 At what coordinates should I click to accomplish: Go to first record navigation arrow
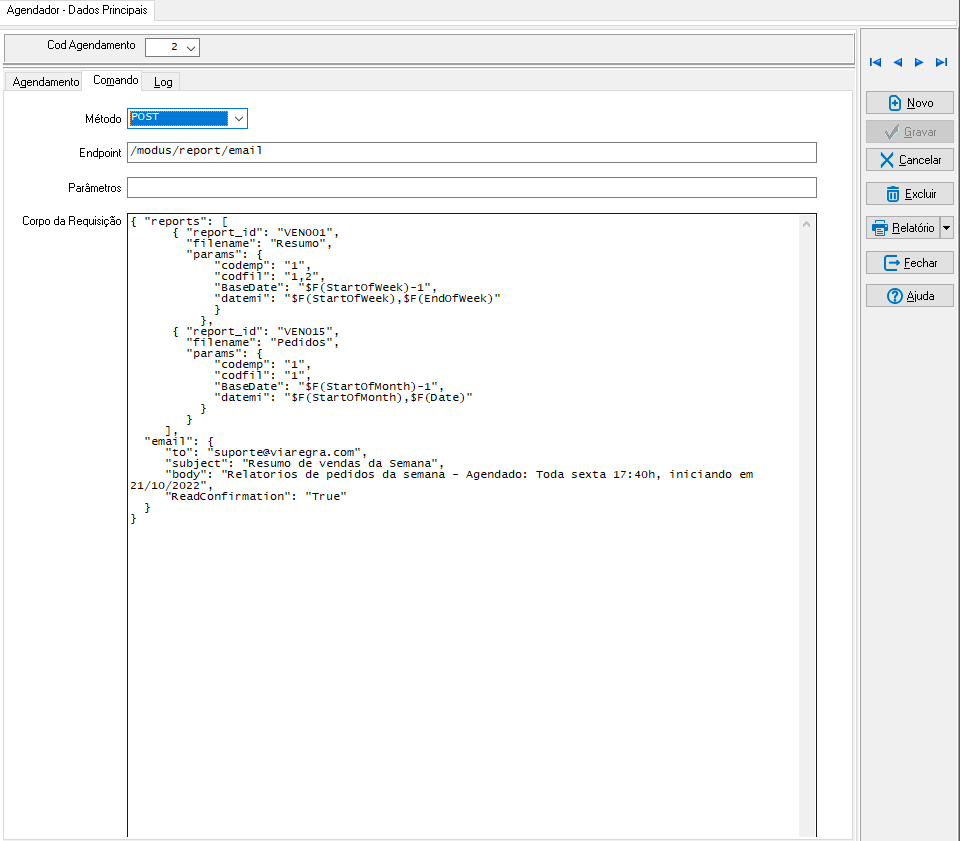[x=876, y=63]
